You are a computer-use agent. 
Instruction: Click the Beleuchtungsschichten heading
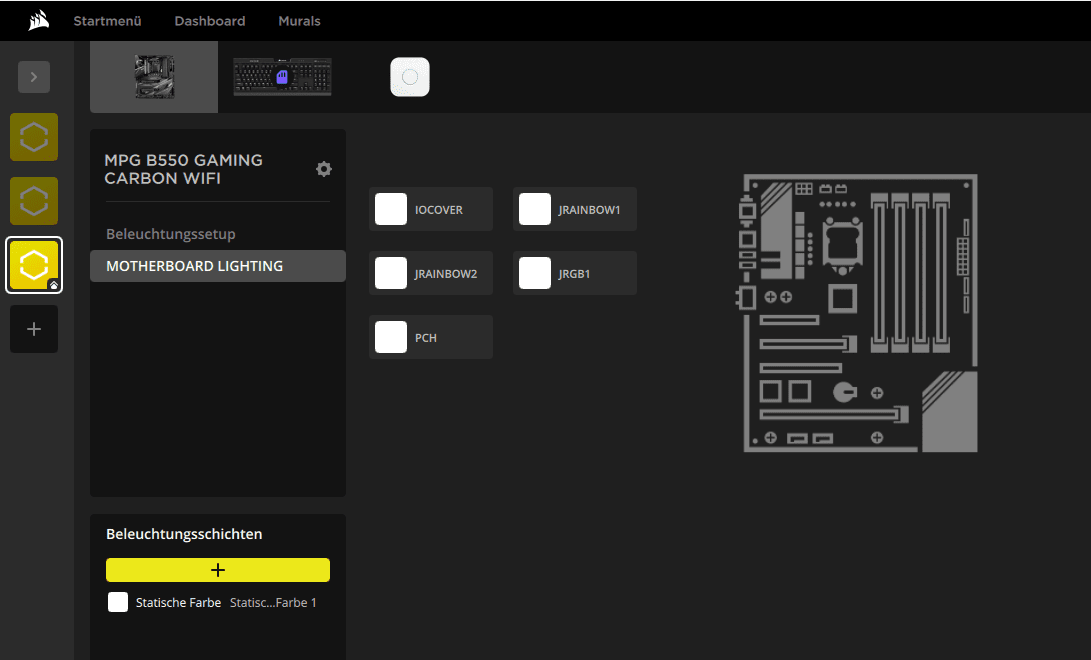(x=184, y=534)
